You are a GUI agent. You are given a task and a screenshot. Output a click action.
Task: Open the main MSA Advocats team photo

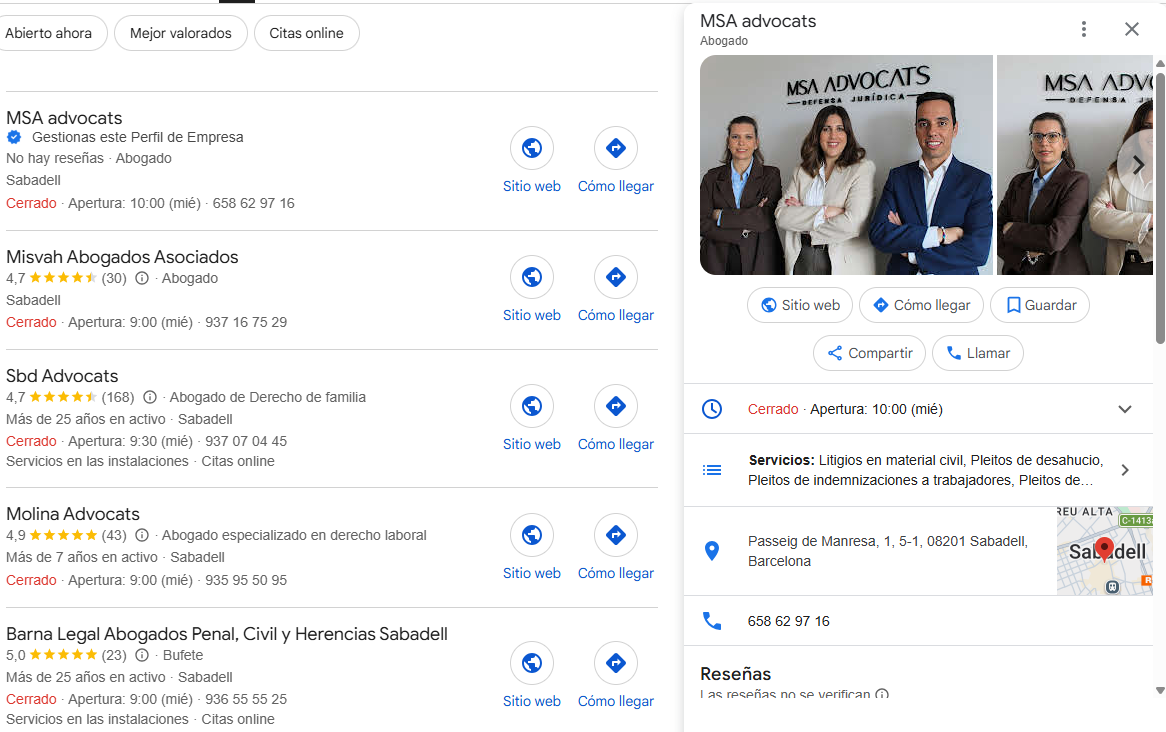pyautogui.click(x=846, y=165)
